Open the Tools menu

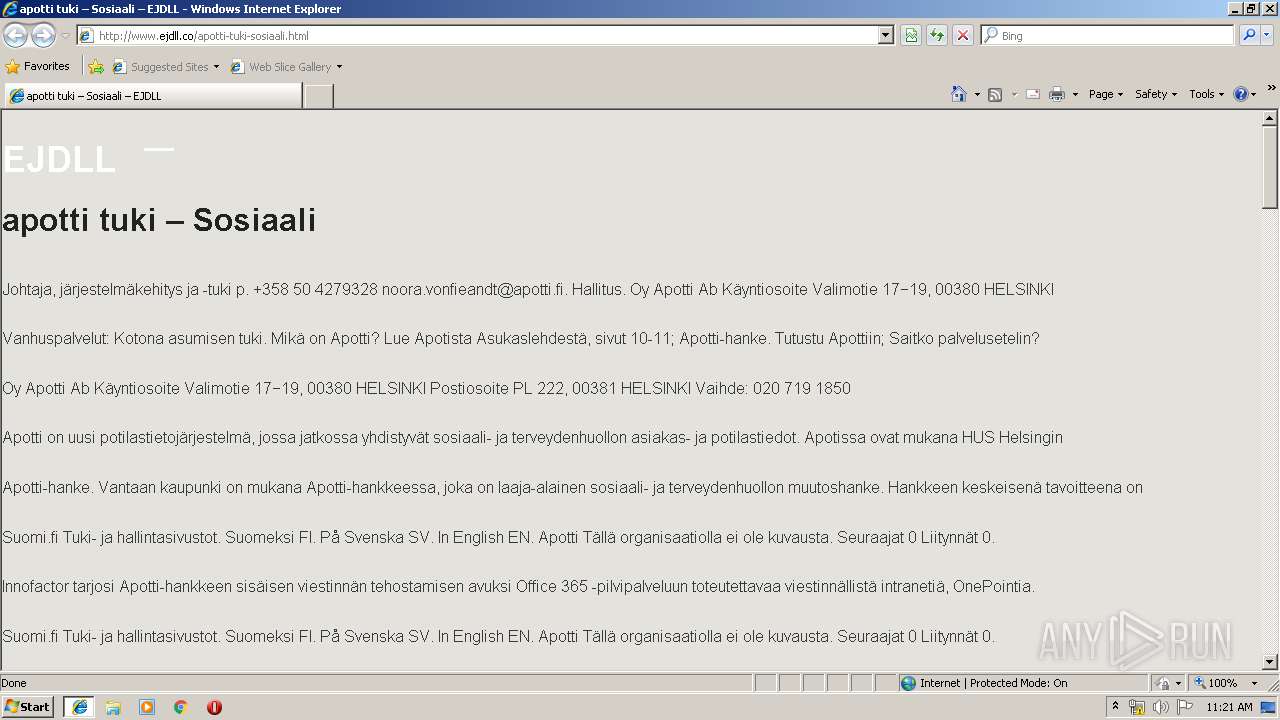tap(1207, 94)
